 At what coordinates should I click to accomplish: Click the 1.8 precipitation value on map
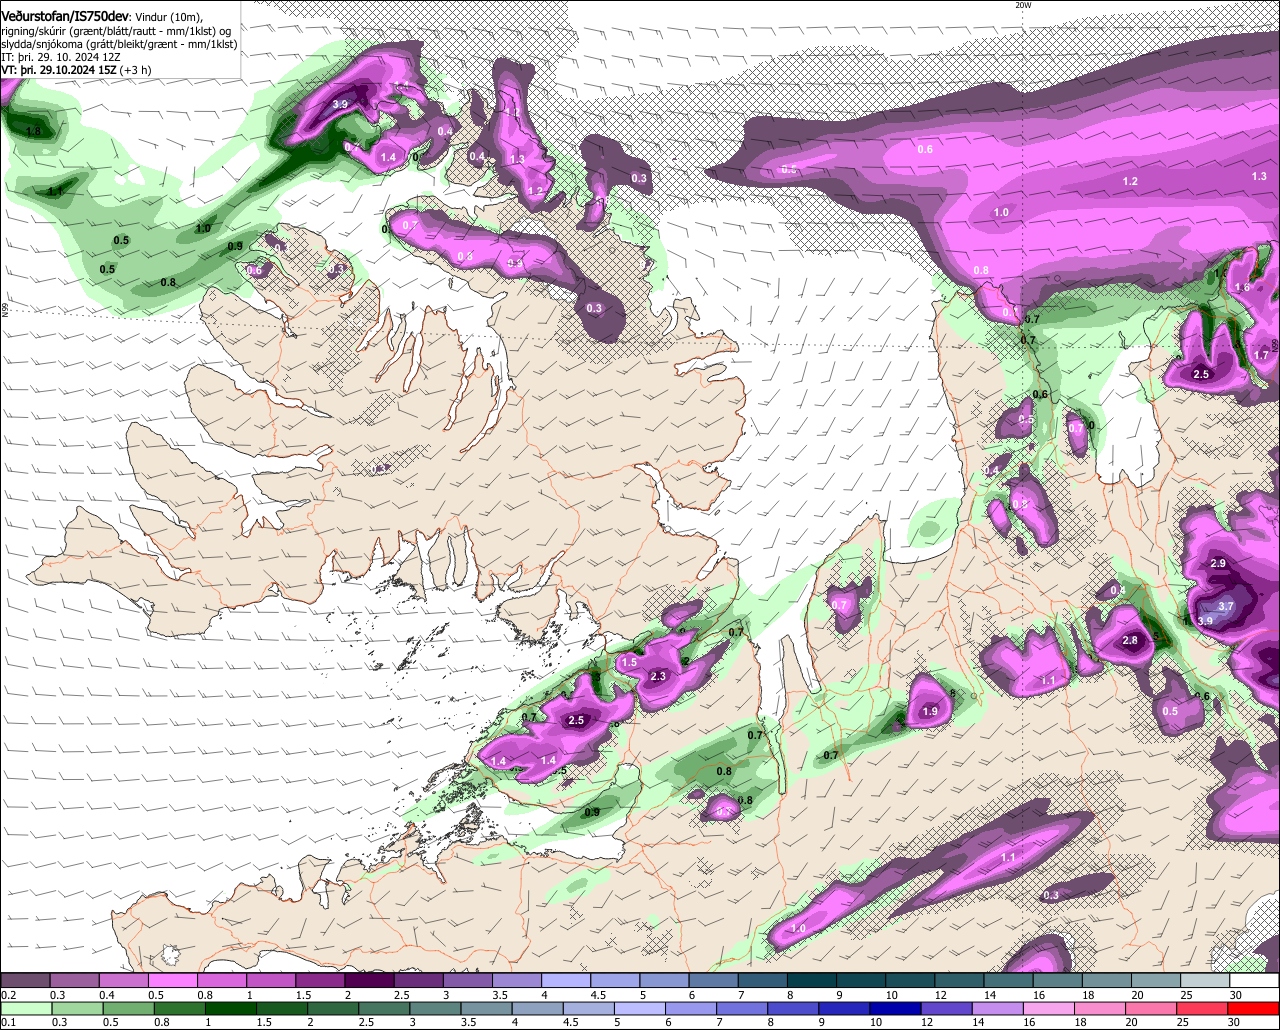click(x=33, y=131)
